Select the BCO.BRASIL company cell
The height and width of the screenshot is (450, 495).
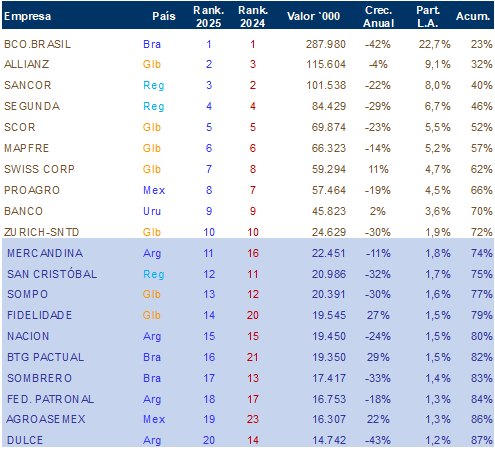37,44
